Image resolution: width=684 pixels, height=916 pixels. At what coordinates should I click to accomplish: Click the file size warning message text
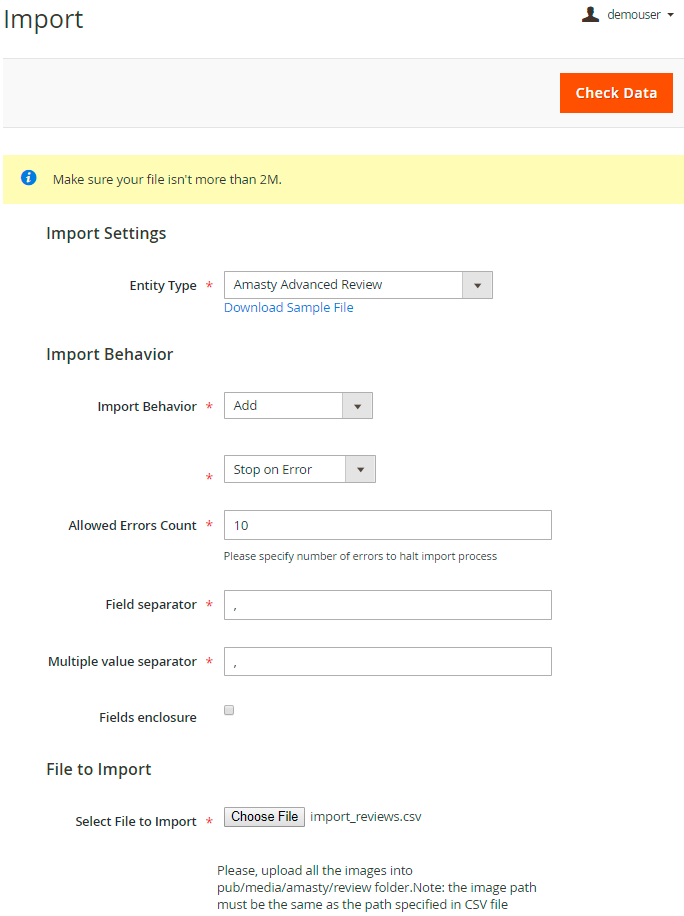tap(167, 180)
